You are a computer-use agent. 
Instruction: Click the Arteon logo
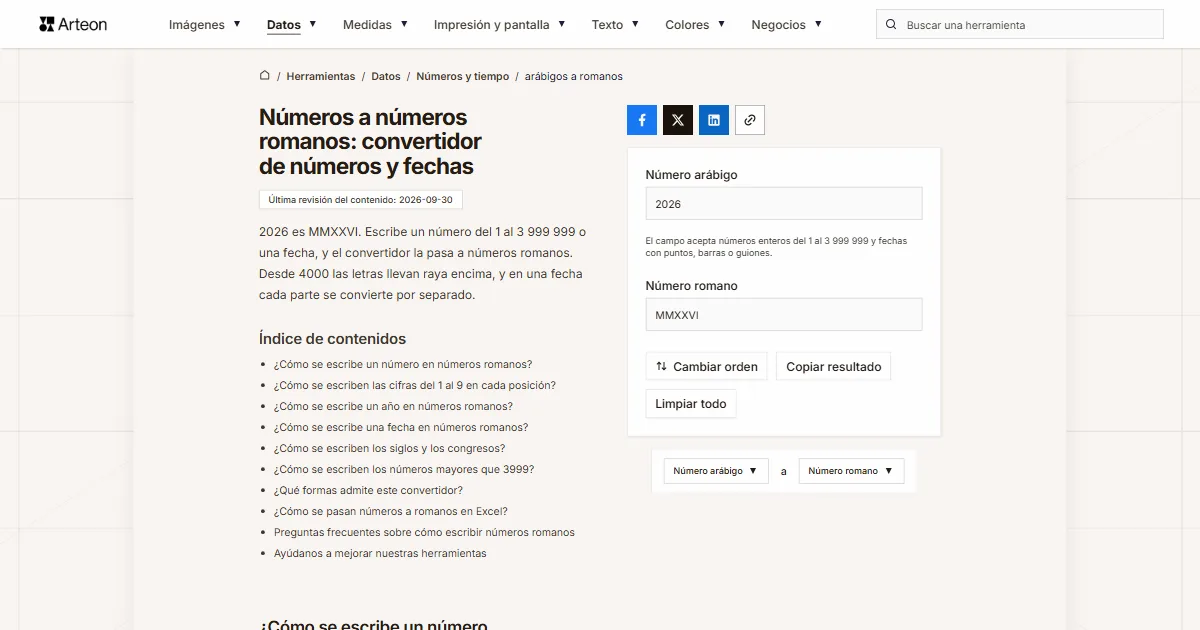pos(73,24)
